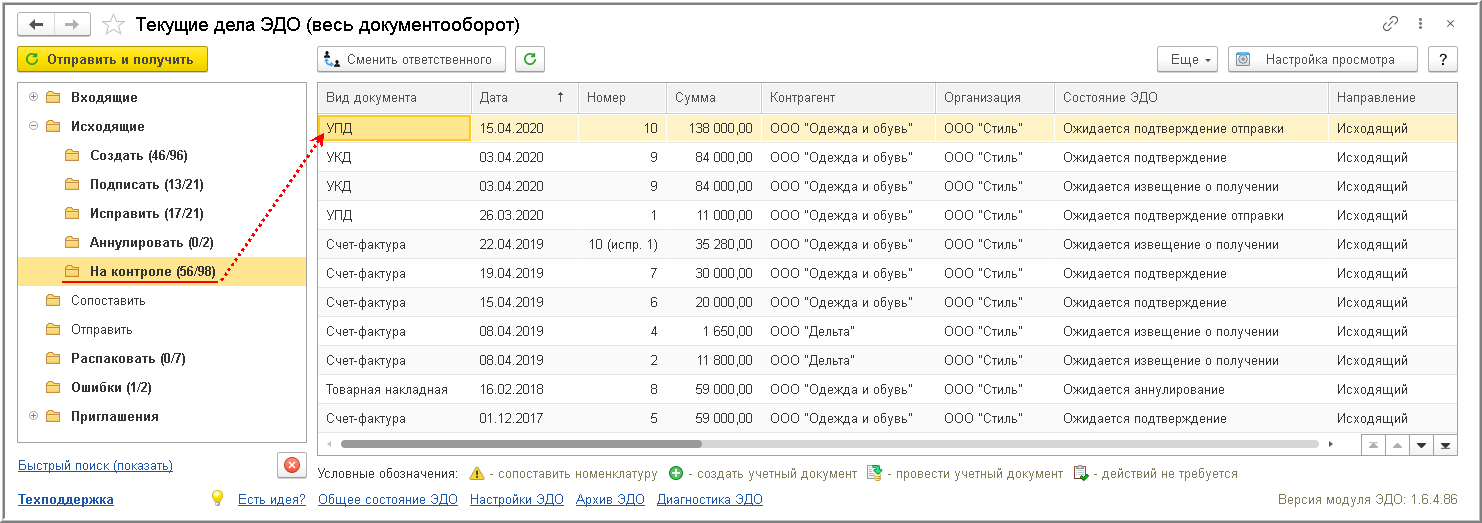
Task: Click the lightbulb idea icon
Action: point(217,498)
